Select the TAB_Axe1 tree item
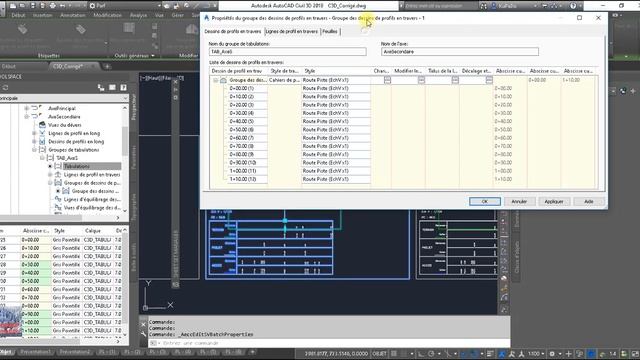Image resolution: width=640 pixels, height=360 pixels. point(67,158)
